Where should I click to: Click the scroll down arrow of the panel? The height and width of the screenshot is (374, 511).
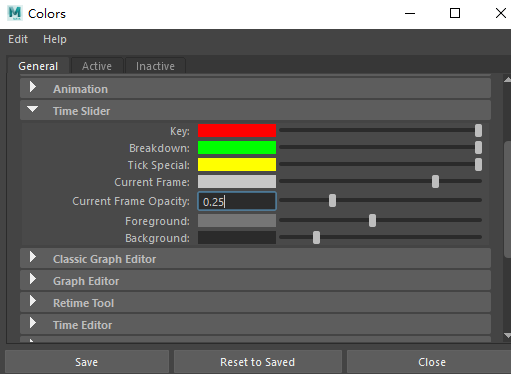click(x=507, y=335)
